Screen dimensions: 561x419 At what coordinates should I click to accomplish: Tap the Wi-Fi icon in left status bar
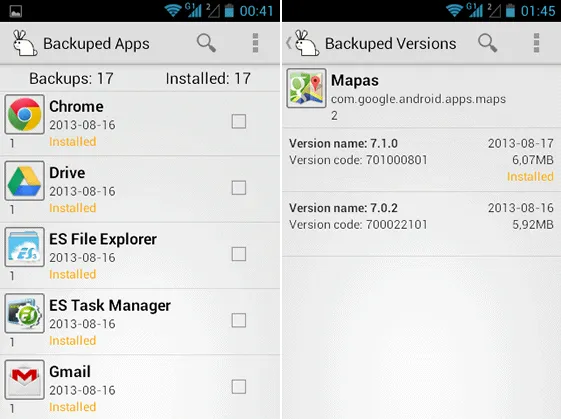click(x=173, y=10)
